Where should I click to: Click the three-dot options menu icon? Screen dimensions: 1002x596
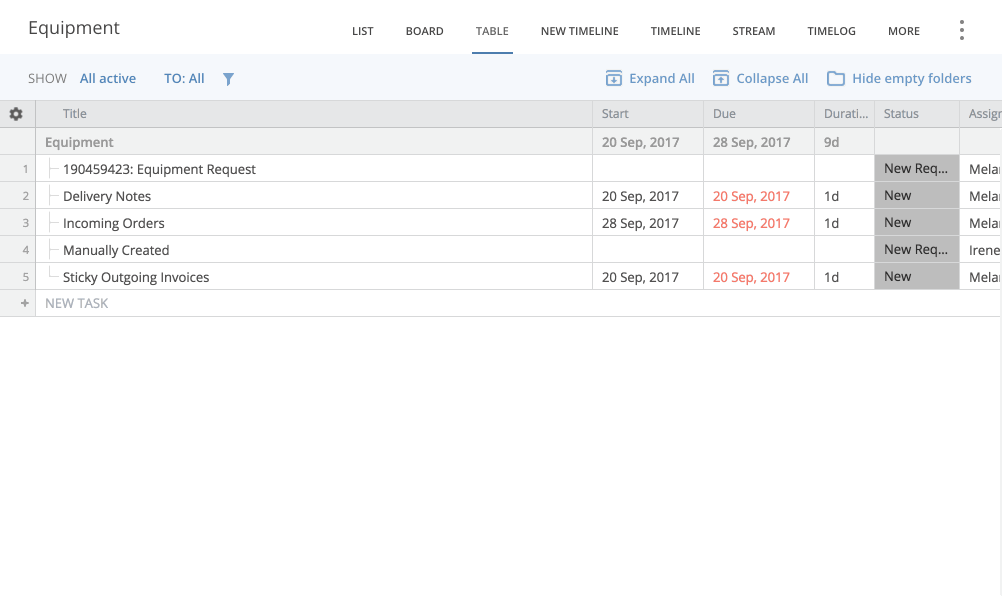961,30
